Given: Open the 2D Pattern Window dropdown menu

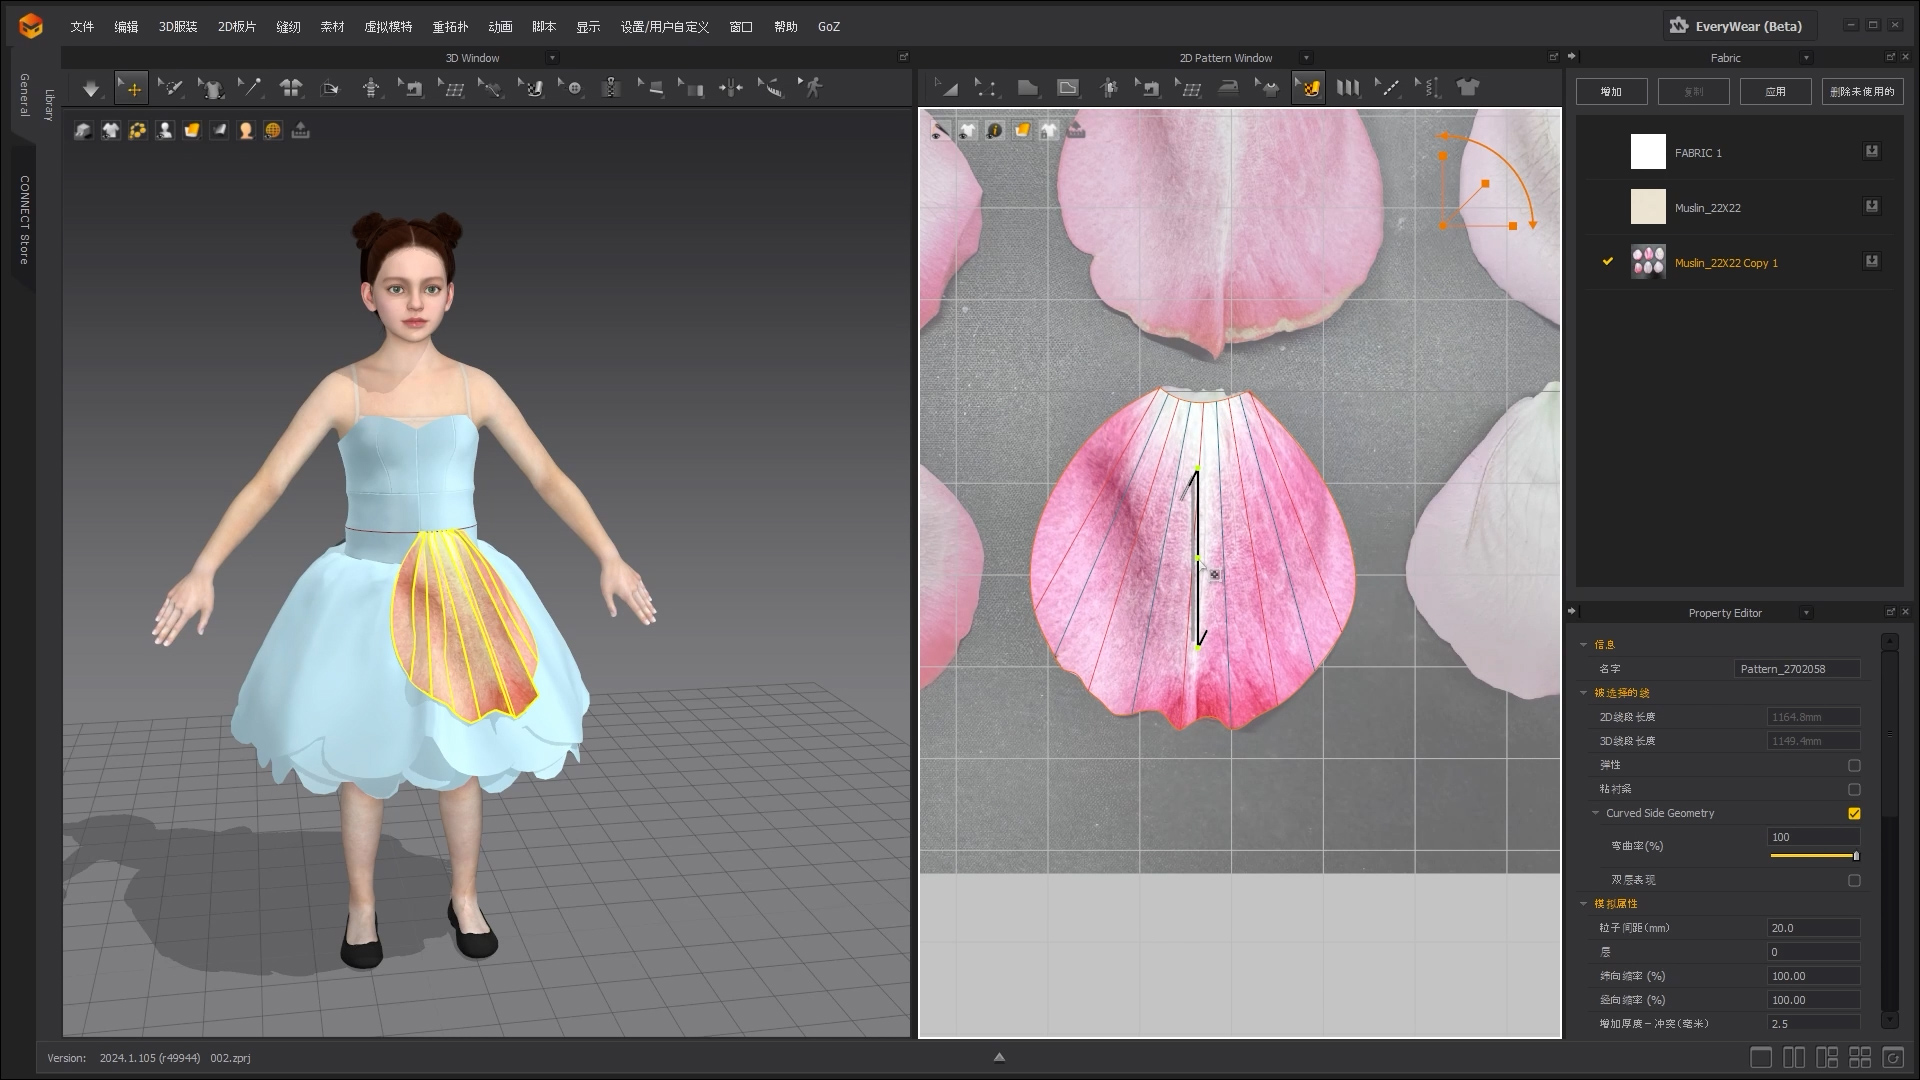Looking at the screenshot, I should (1307, 58).
